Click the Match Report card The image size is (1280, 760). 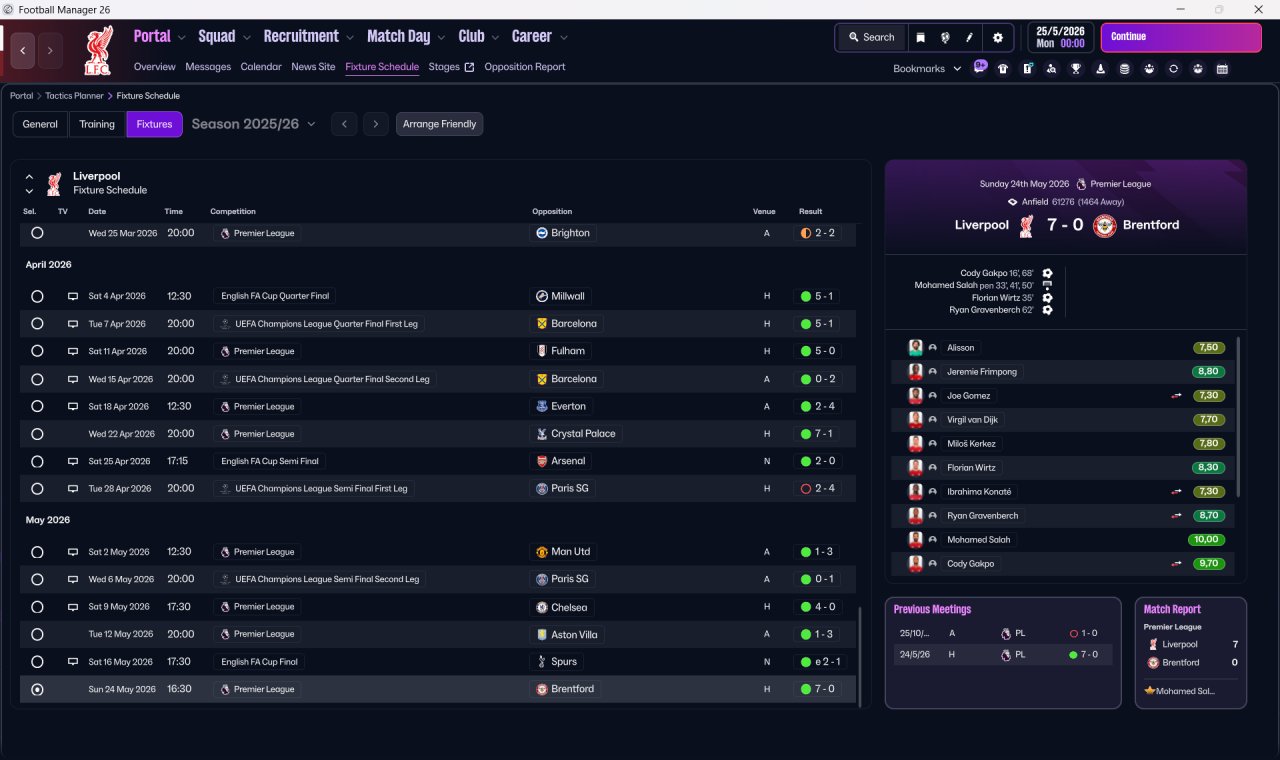pos(1191,653)
